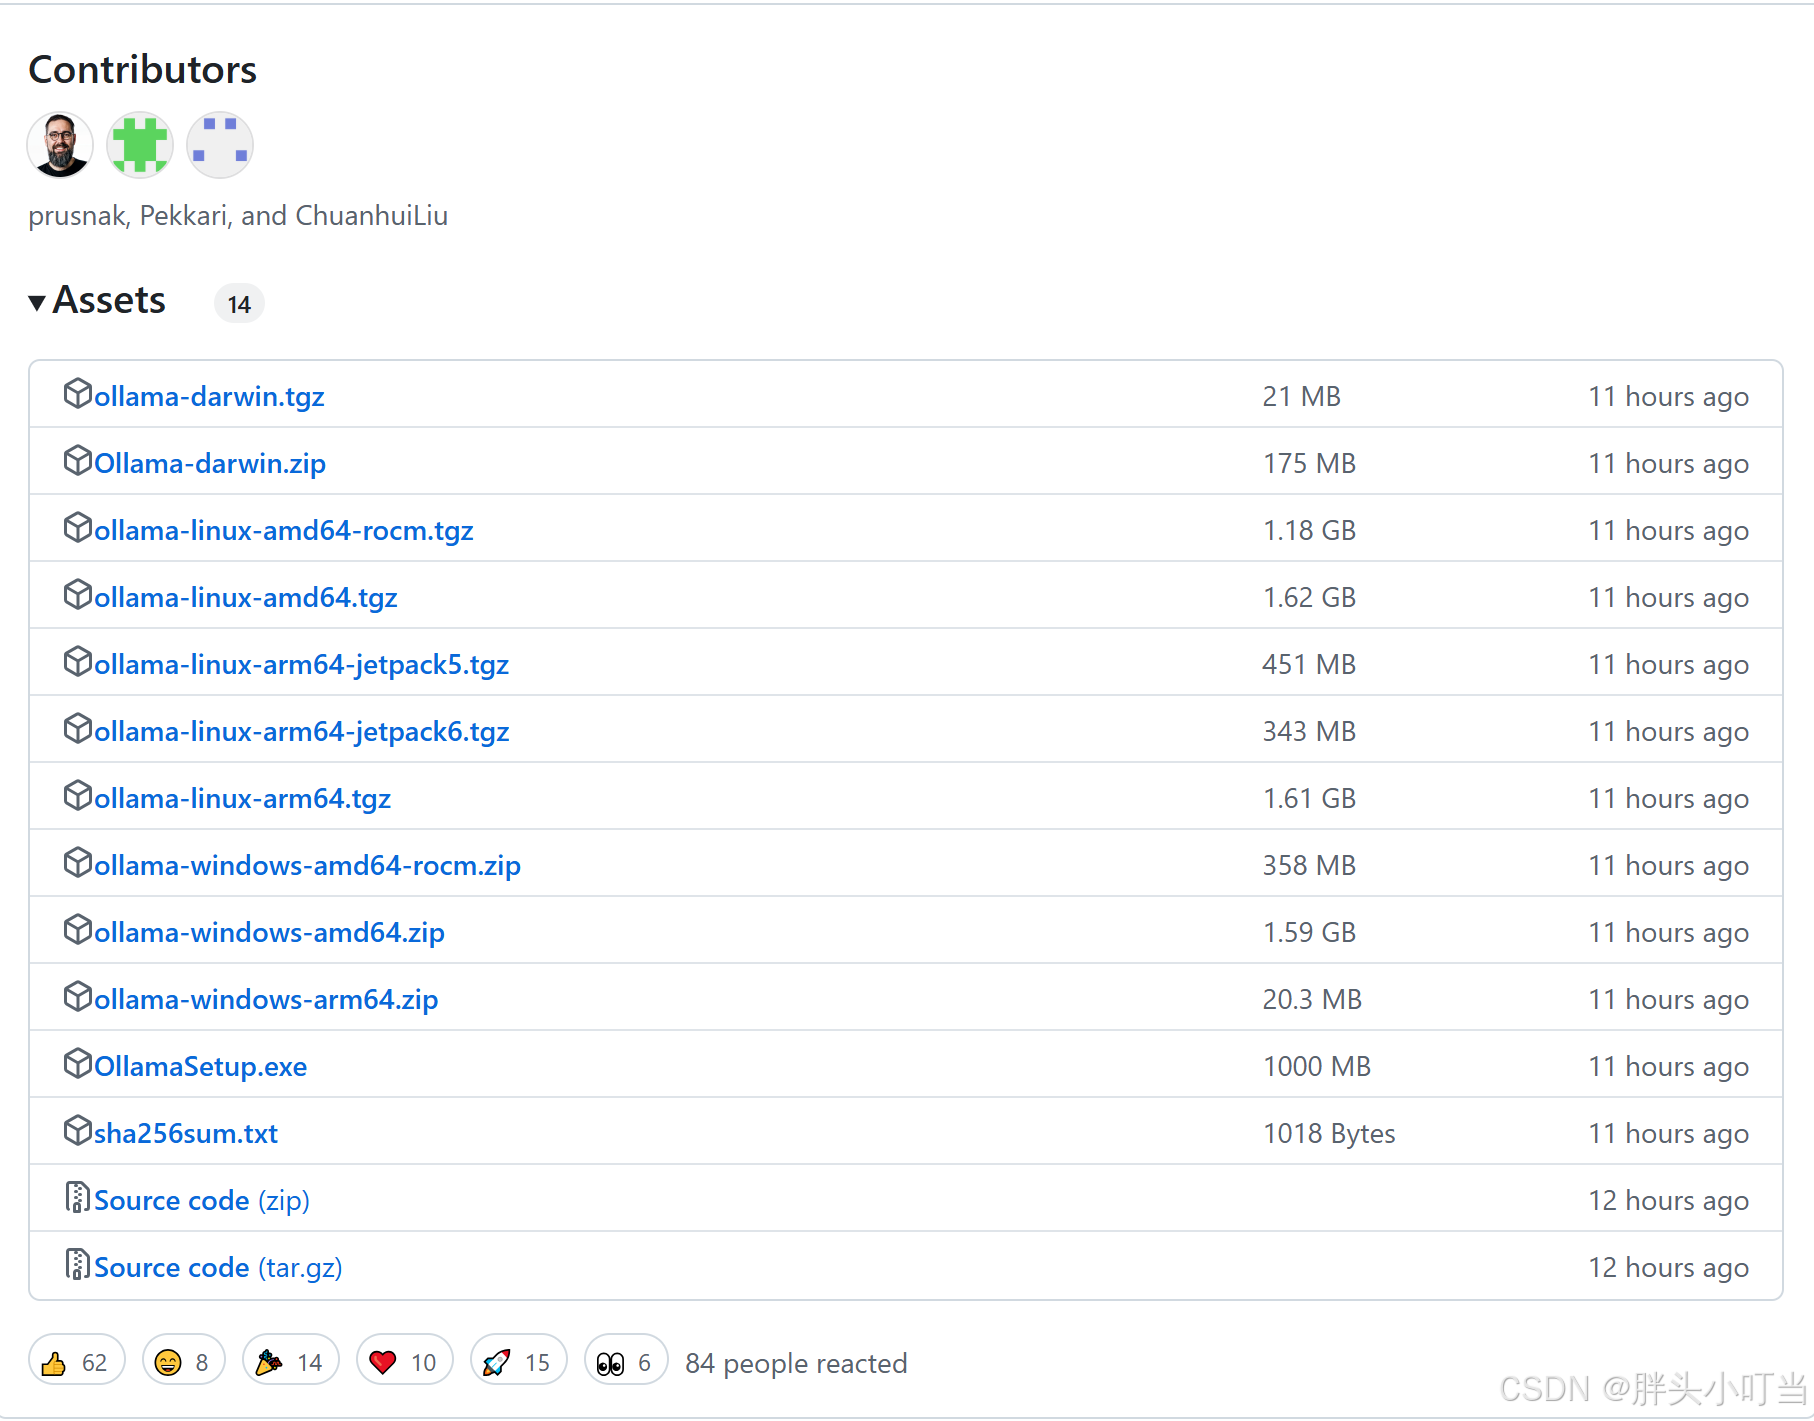Download ollama-linux-amd64-rocm.tgz
The width and height of the screenshot is (1814, 1421).
(x=284, y=530)
